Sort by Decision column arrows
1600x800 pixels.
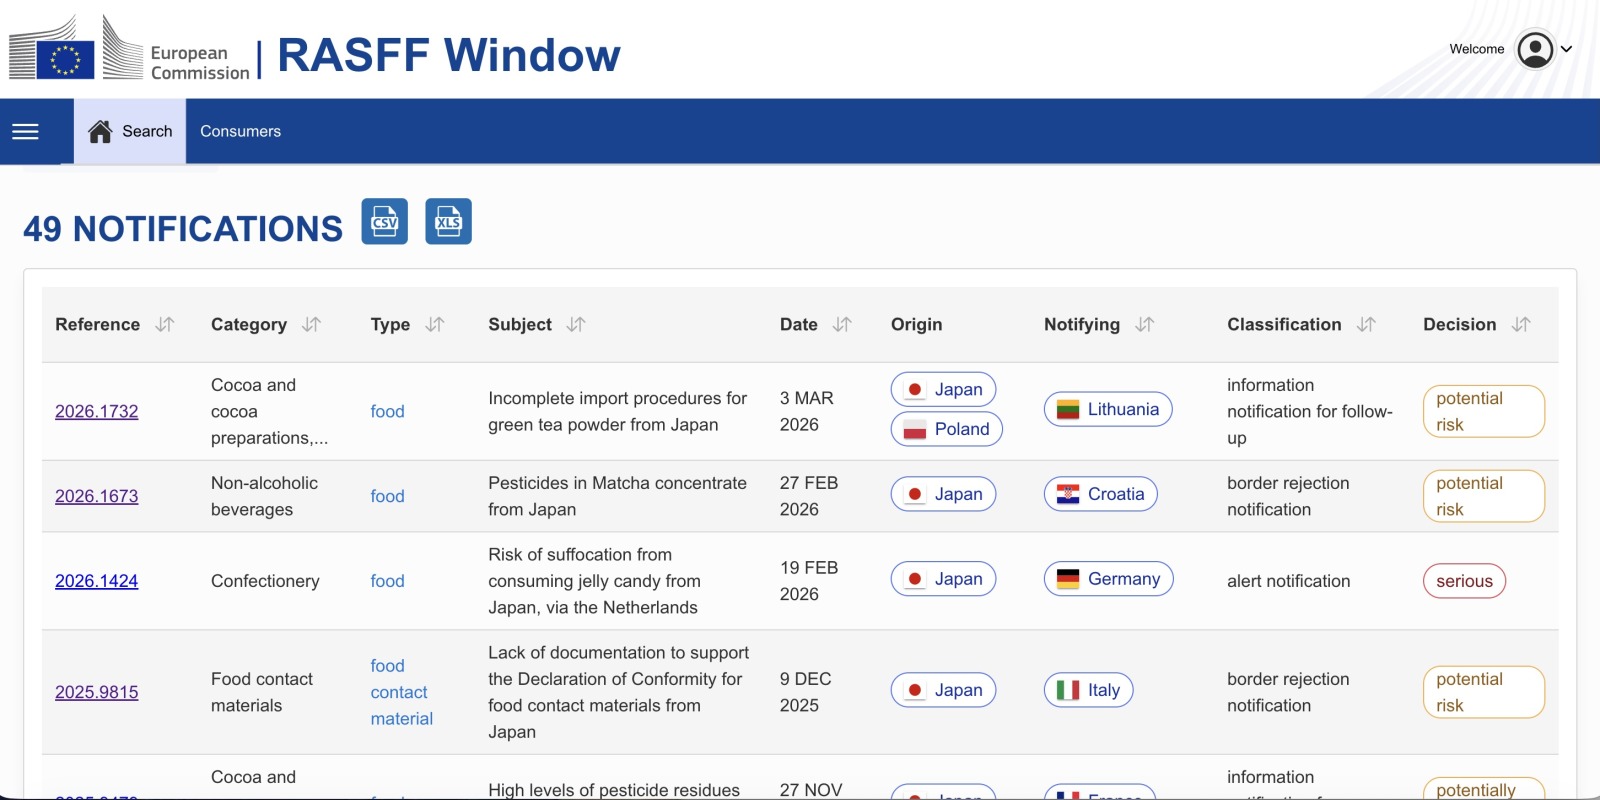click(x=1521, y=324)
